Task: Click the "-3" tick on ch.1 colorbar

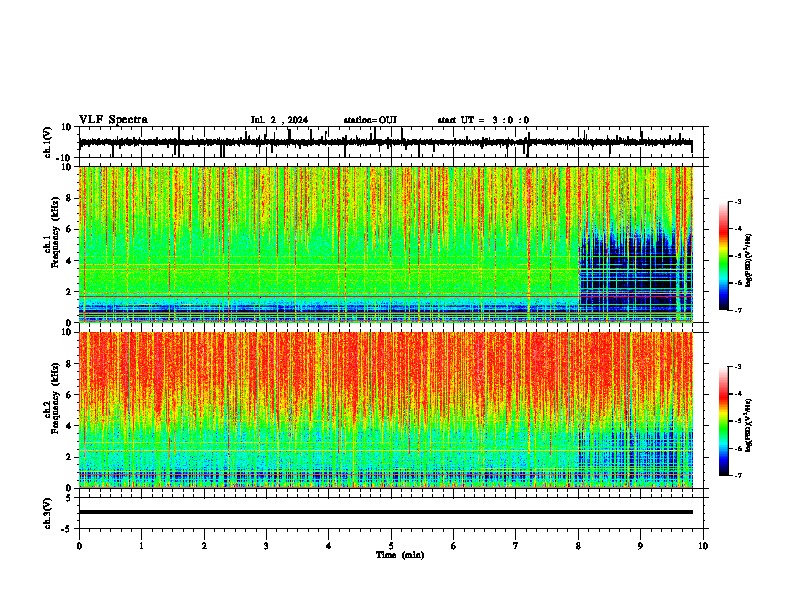Action: pos(738,202)
